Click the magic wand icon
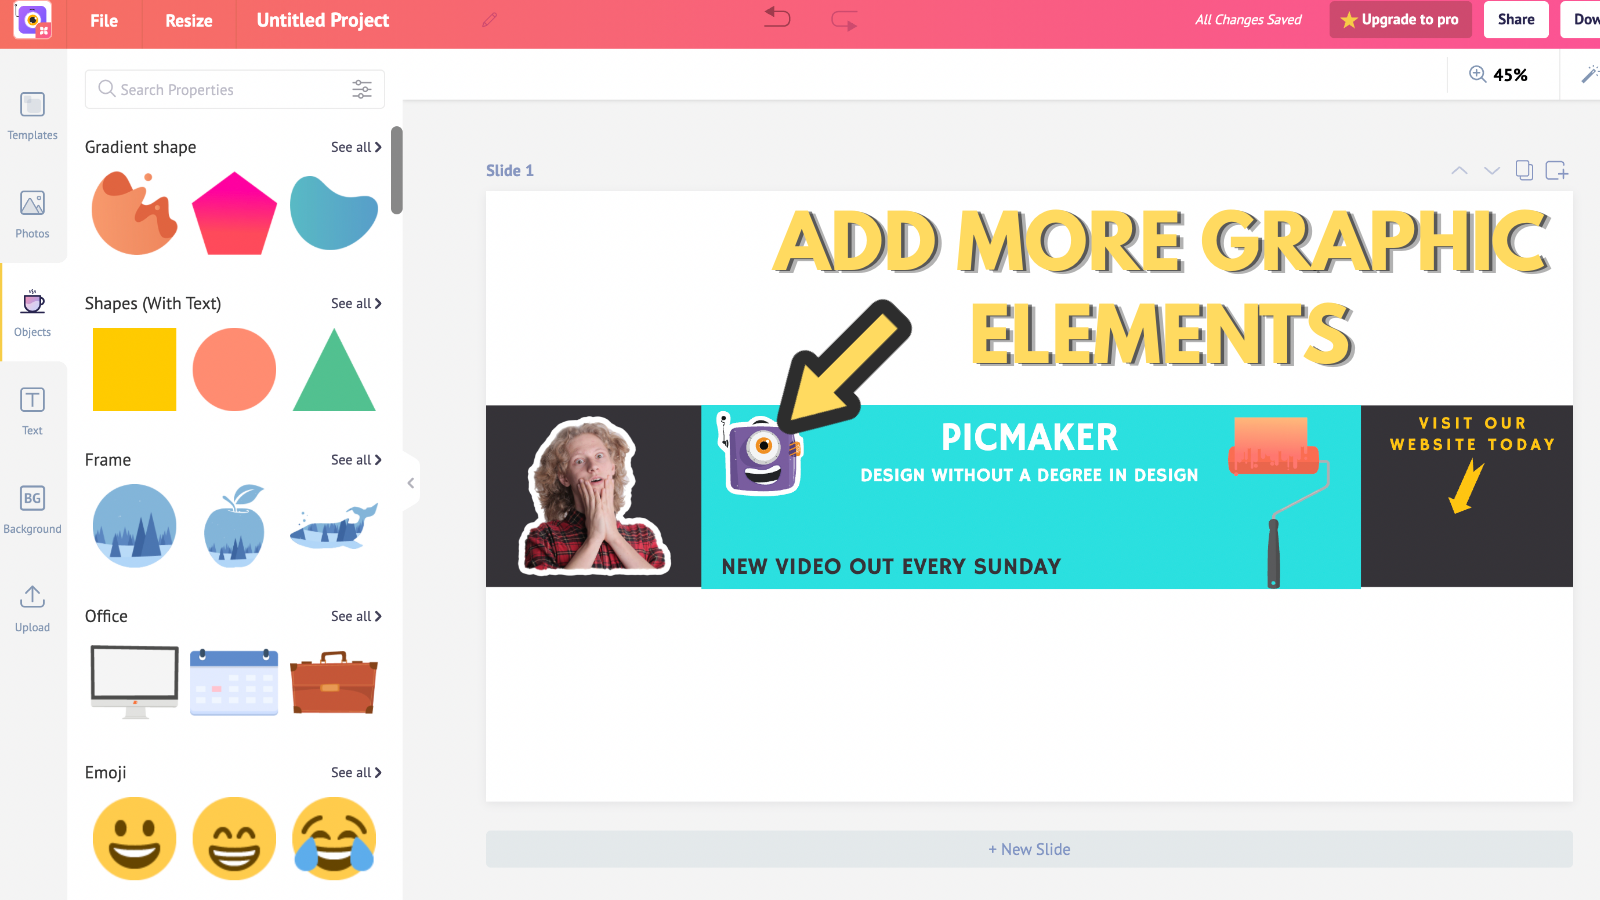Image resolution: width=1600 pixels, height=900 pixels. pos(1589,74)
